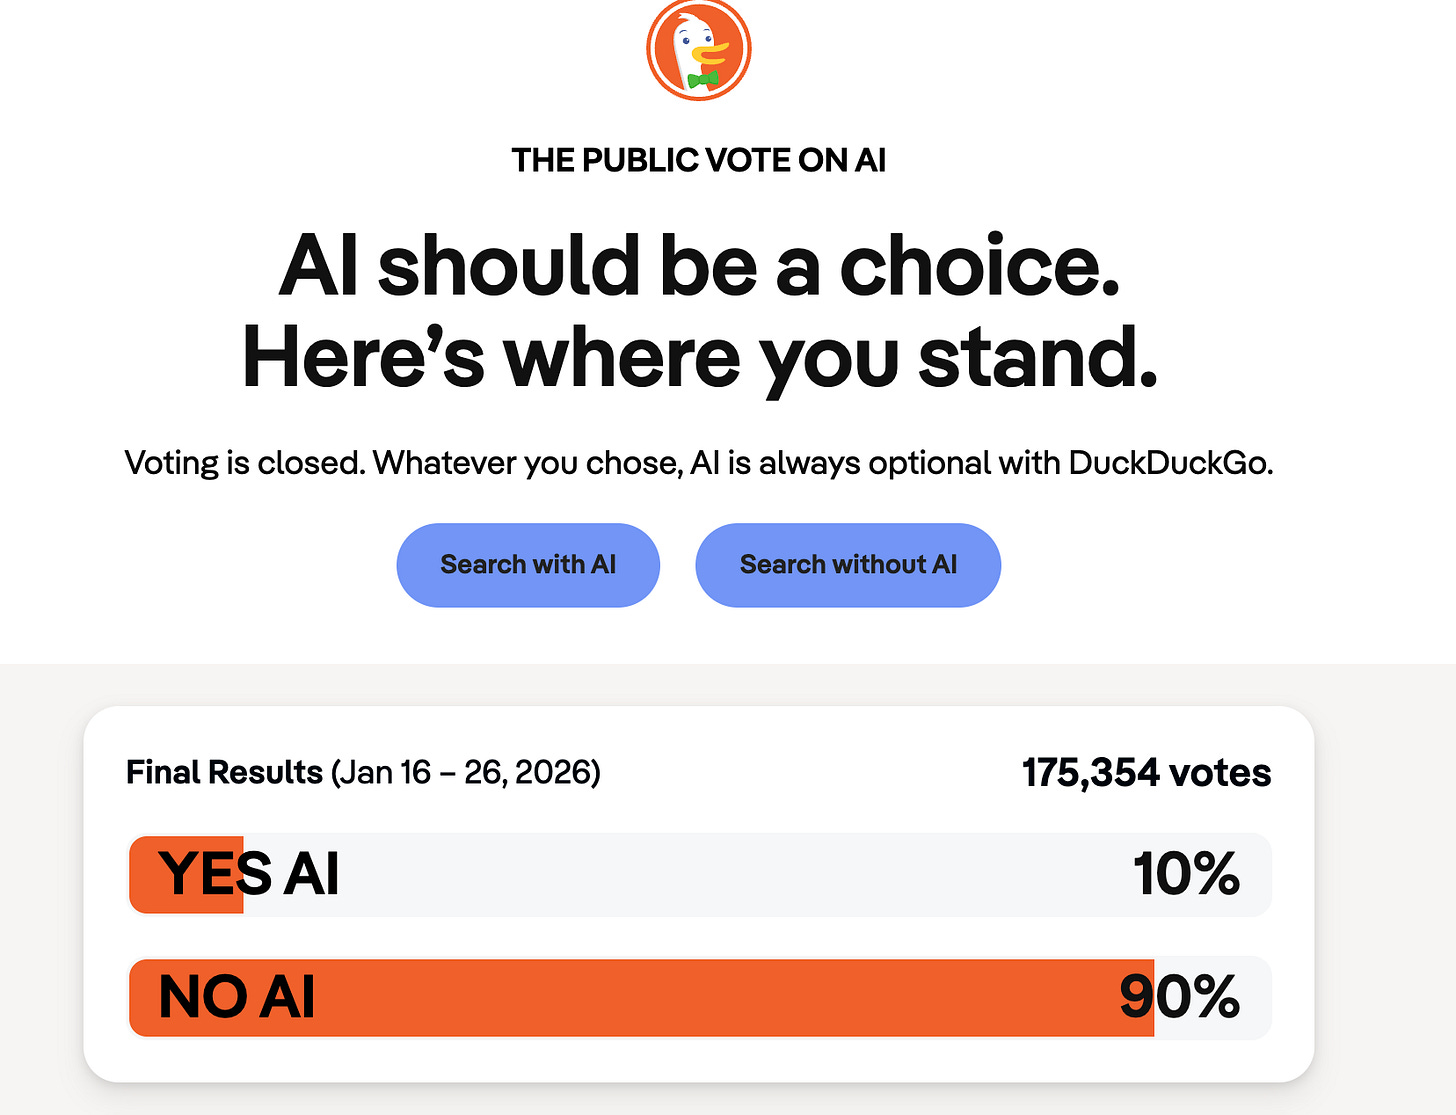Choose the Search without AI button
This screenshot has height=1115, width=1456.
click(x=848, y=565)
